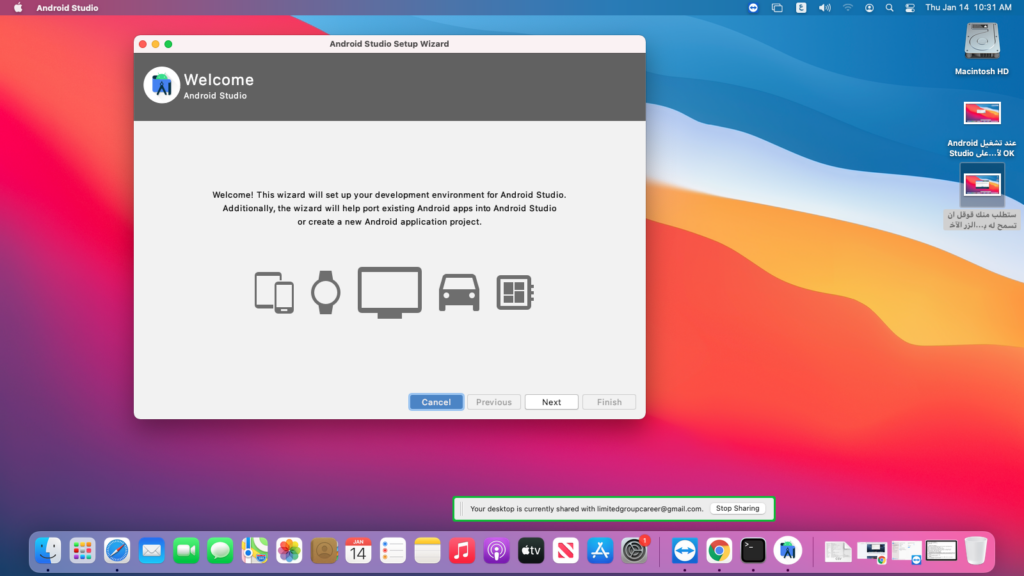Switch to Android Studio in the dock

click(788, 551)
